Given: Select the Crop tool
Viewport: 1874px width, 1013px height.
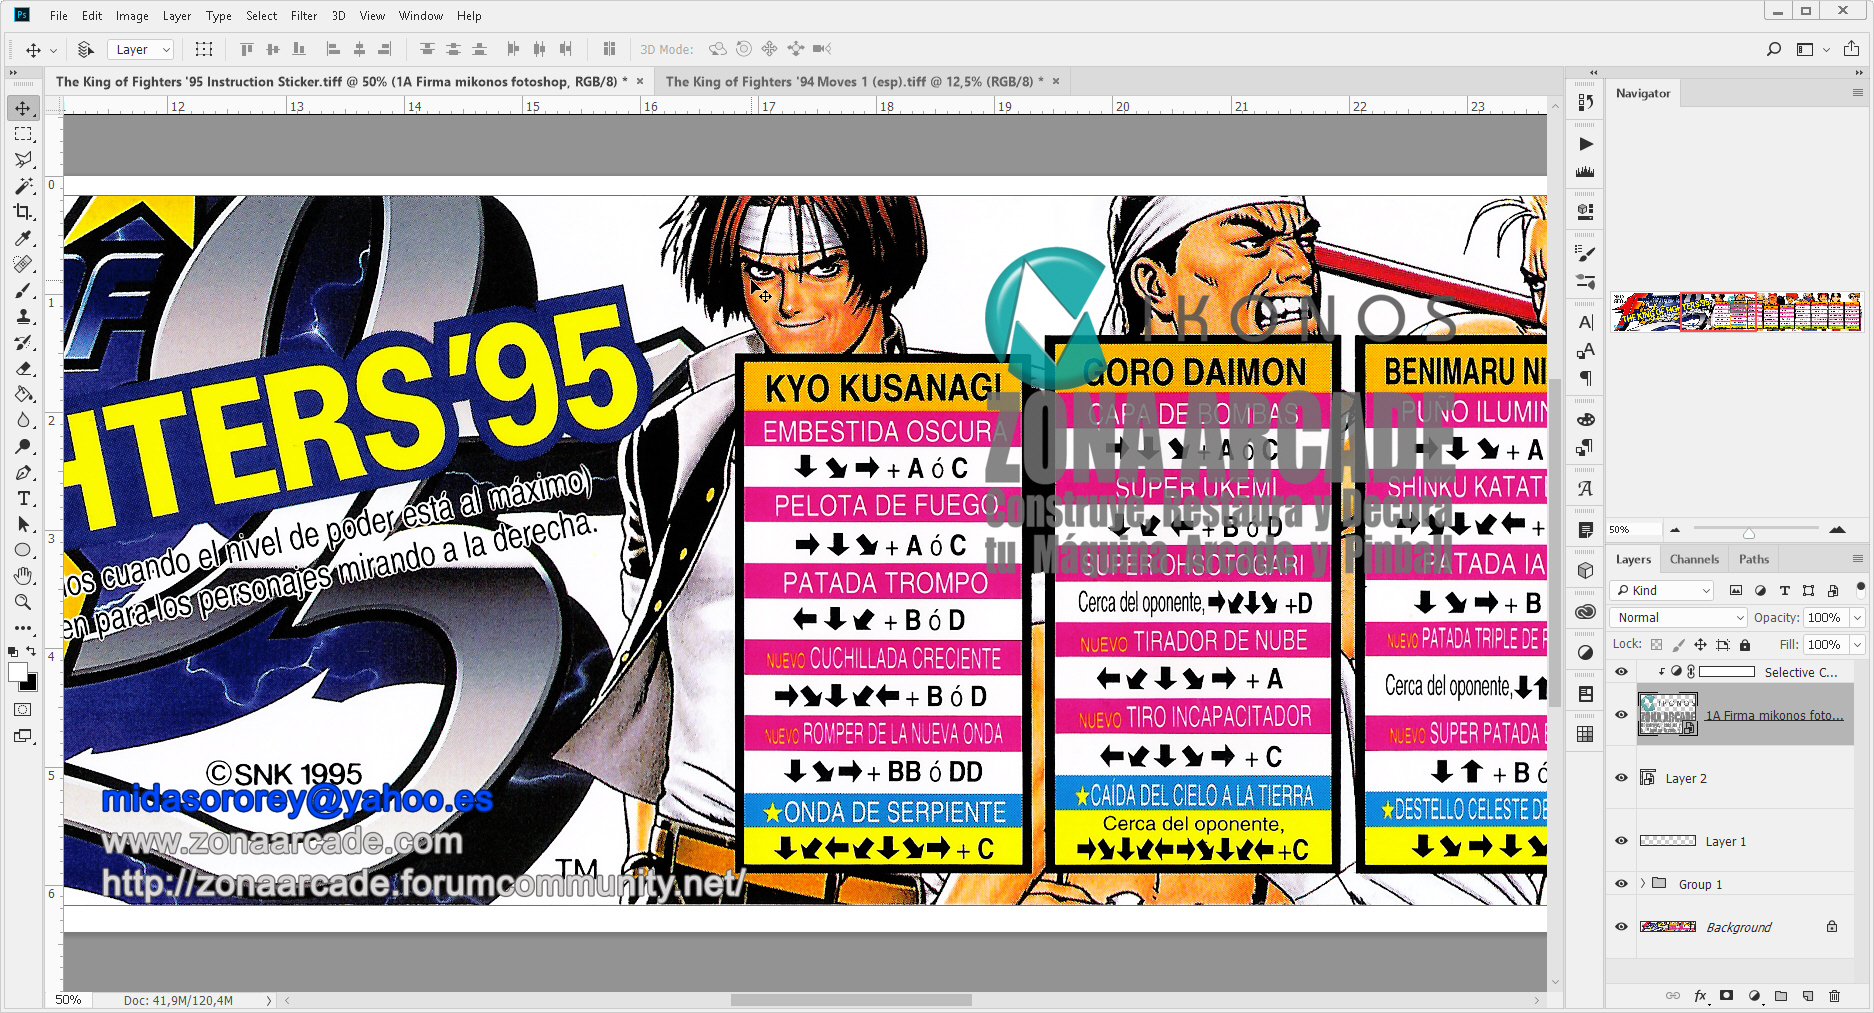Looking at the screenshot, I should (24, 211).
